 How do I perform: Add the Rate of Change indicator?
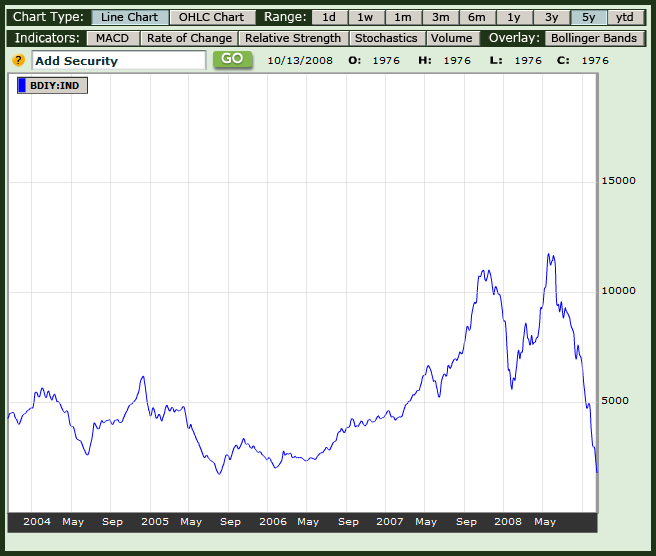click(189, 38)
